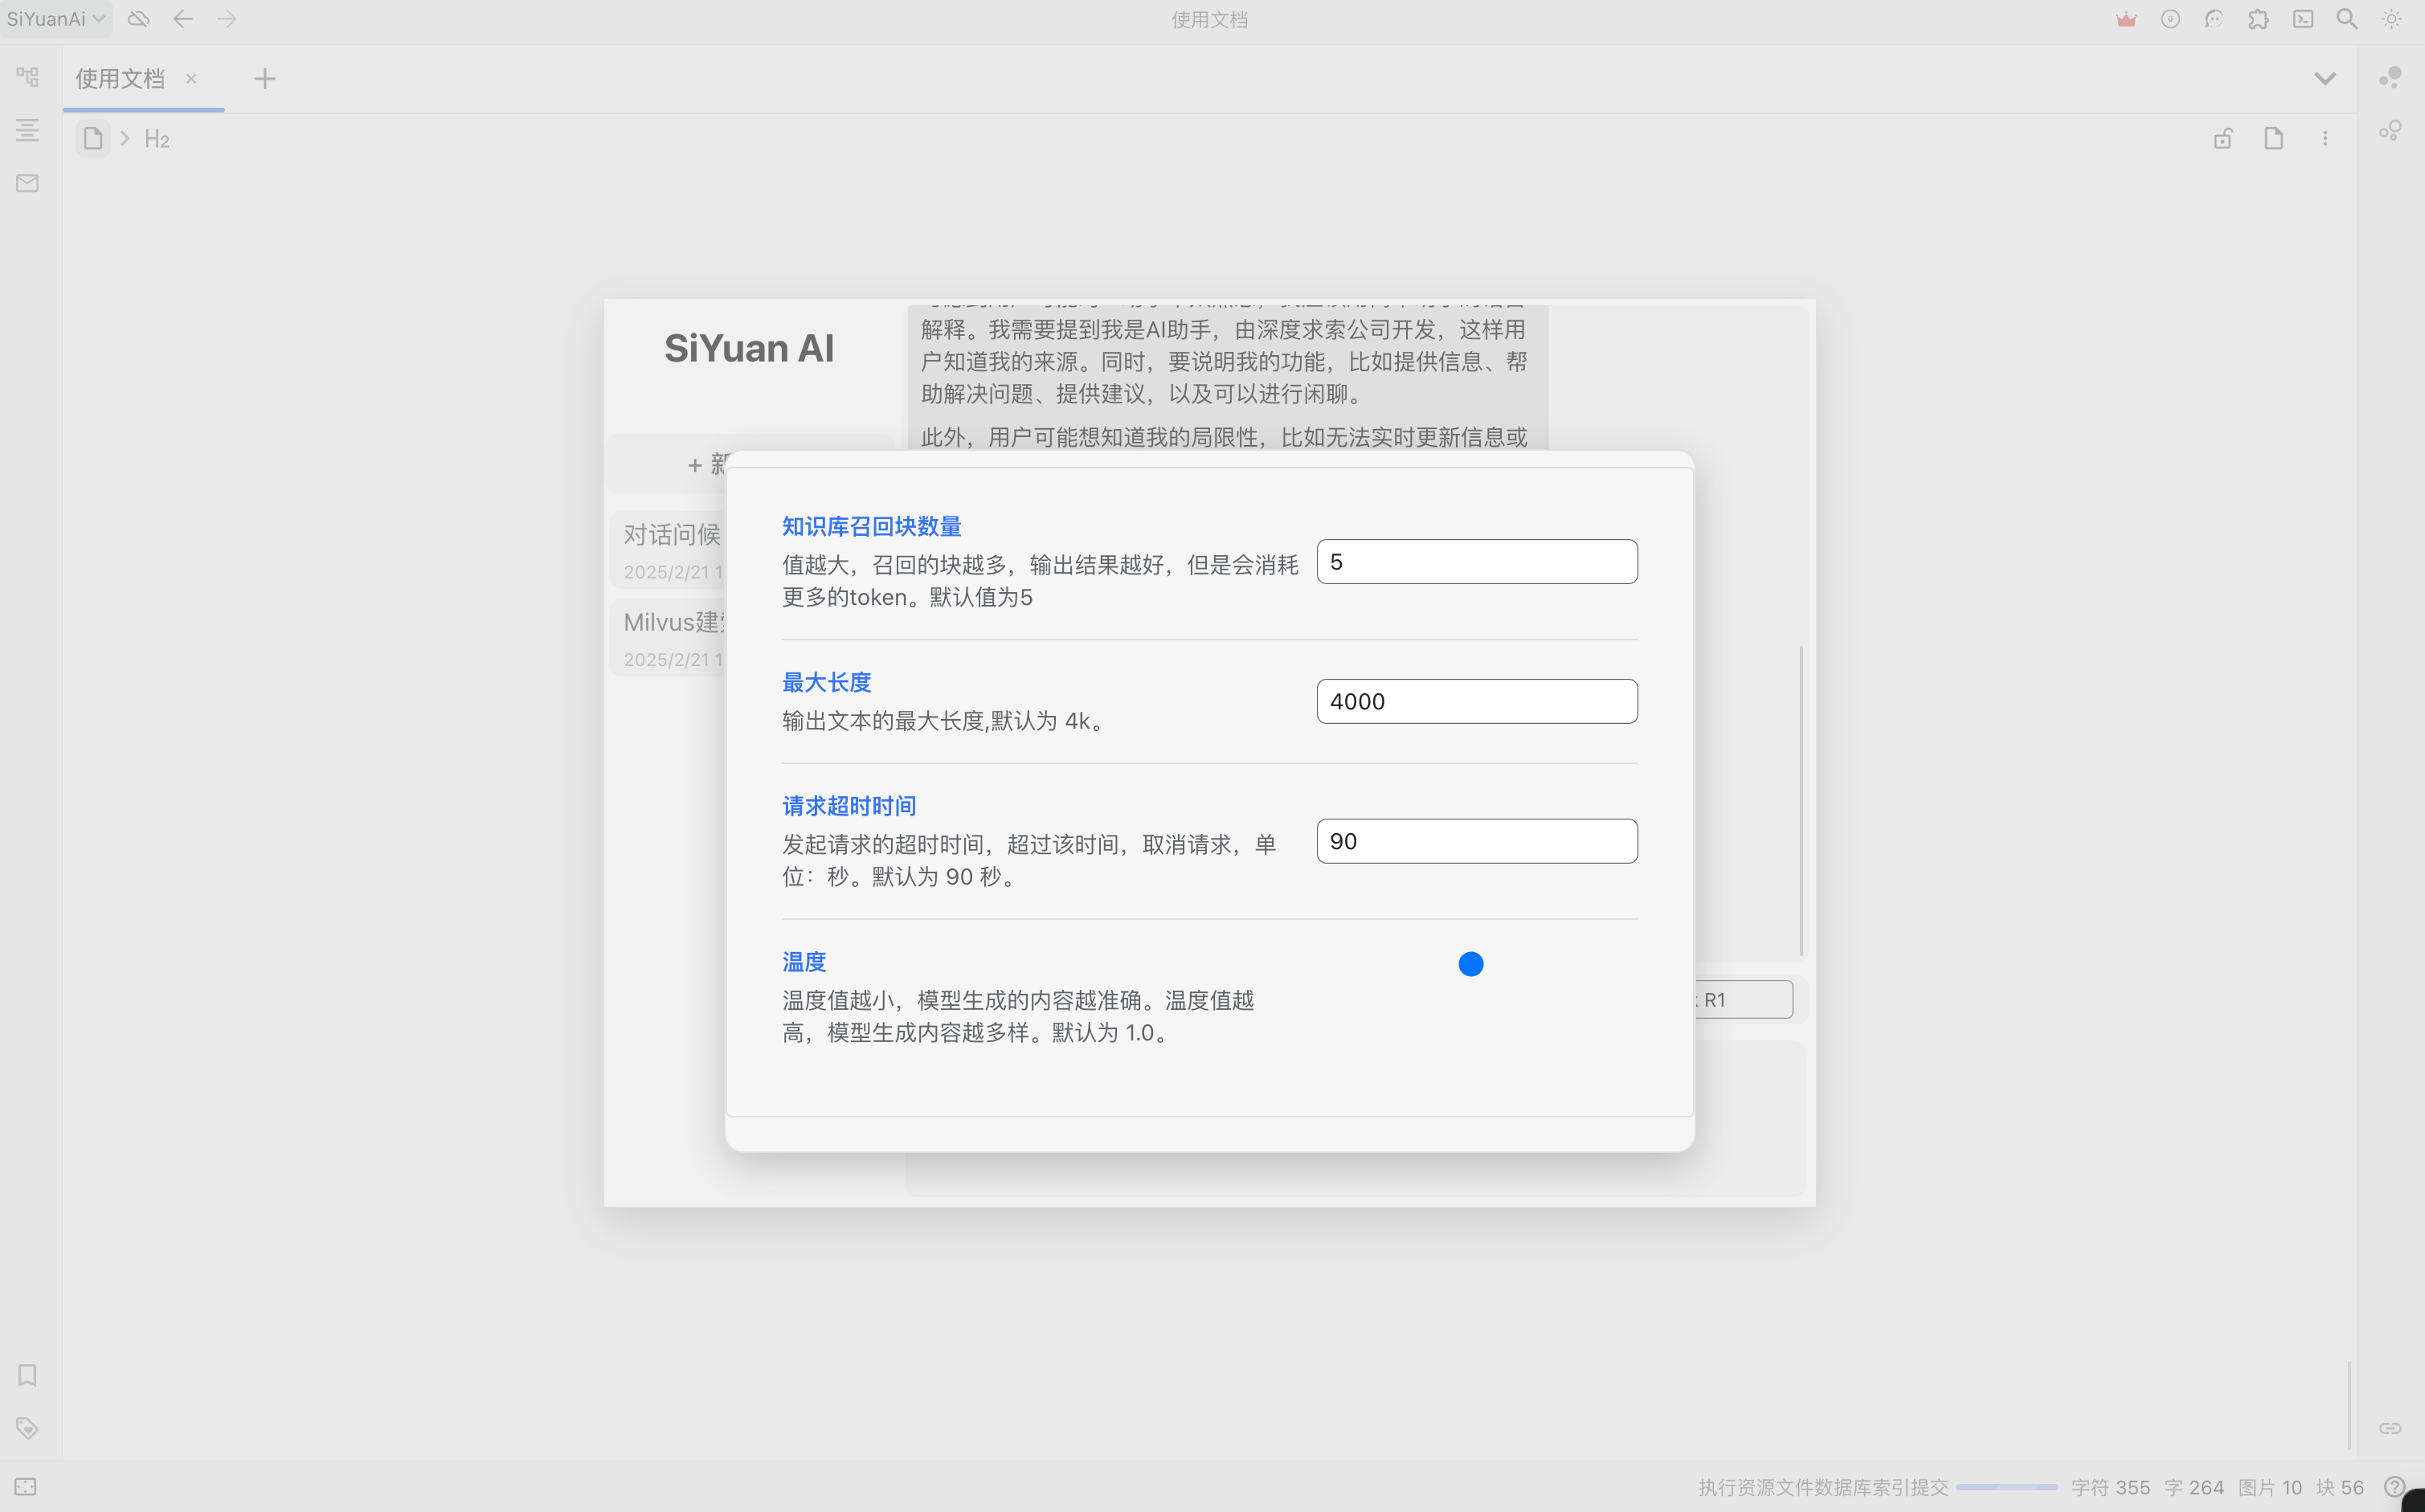Toggle the document lock state
This screenshot has width=2425, height=1512.
tap(2223, 138)
